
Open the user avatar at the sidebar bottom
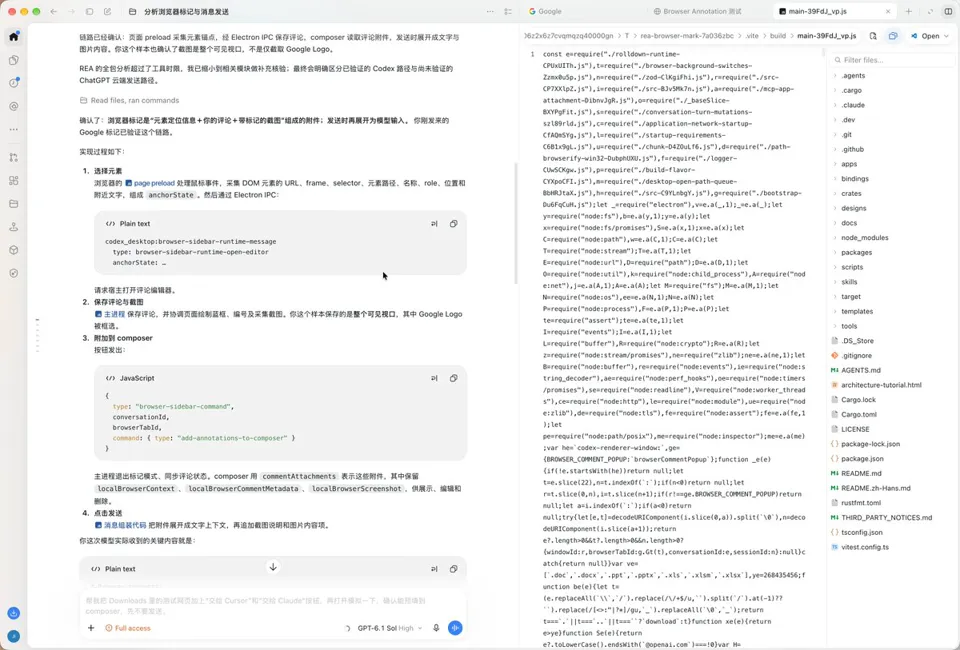pyautogui.click(x=13, y=637)
